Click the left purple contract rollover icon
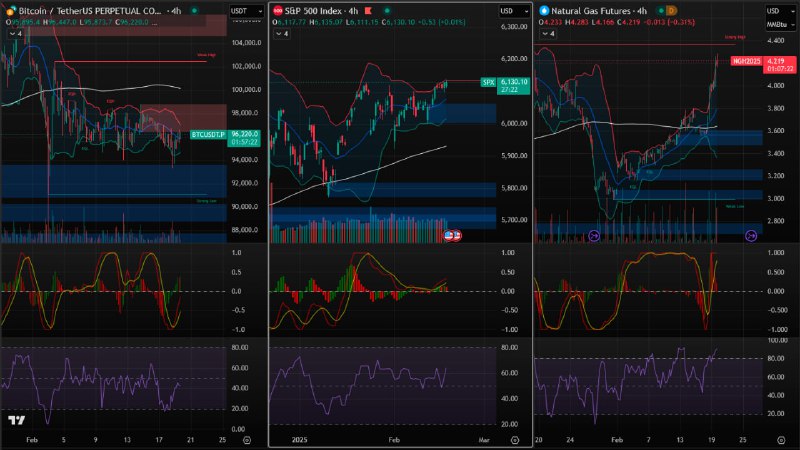Image resolution: width=800 pixels, height=450 pixels. pos(594,236)
